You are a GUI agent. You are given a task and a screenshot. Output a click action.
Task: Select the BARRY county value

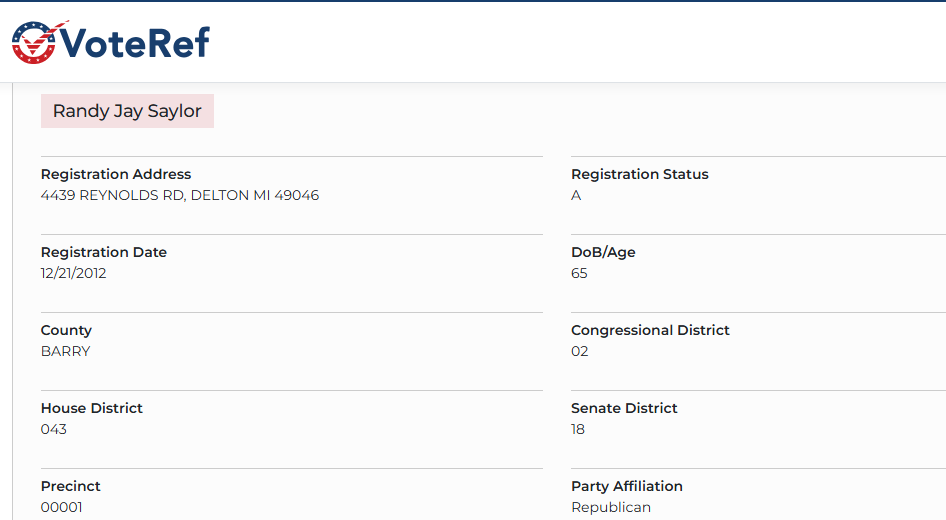click(x=66, y=351)
